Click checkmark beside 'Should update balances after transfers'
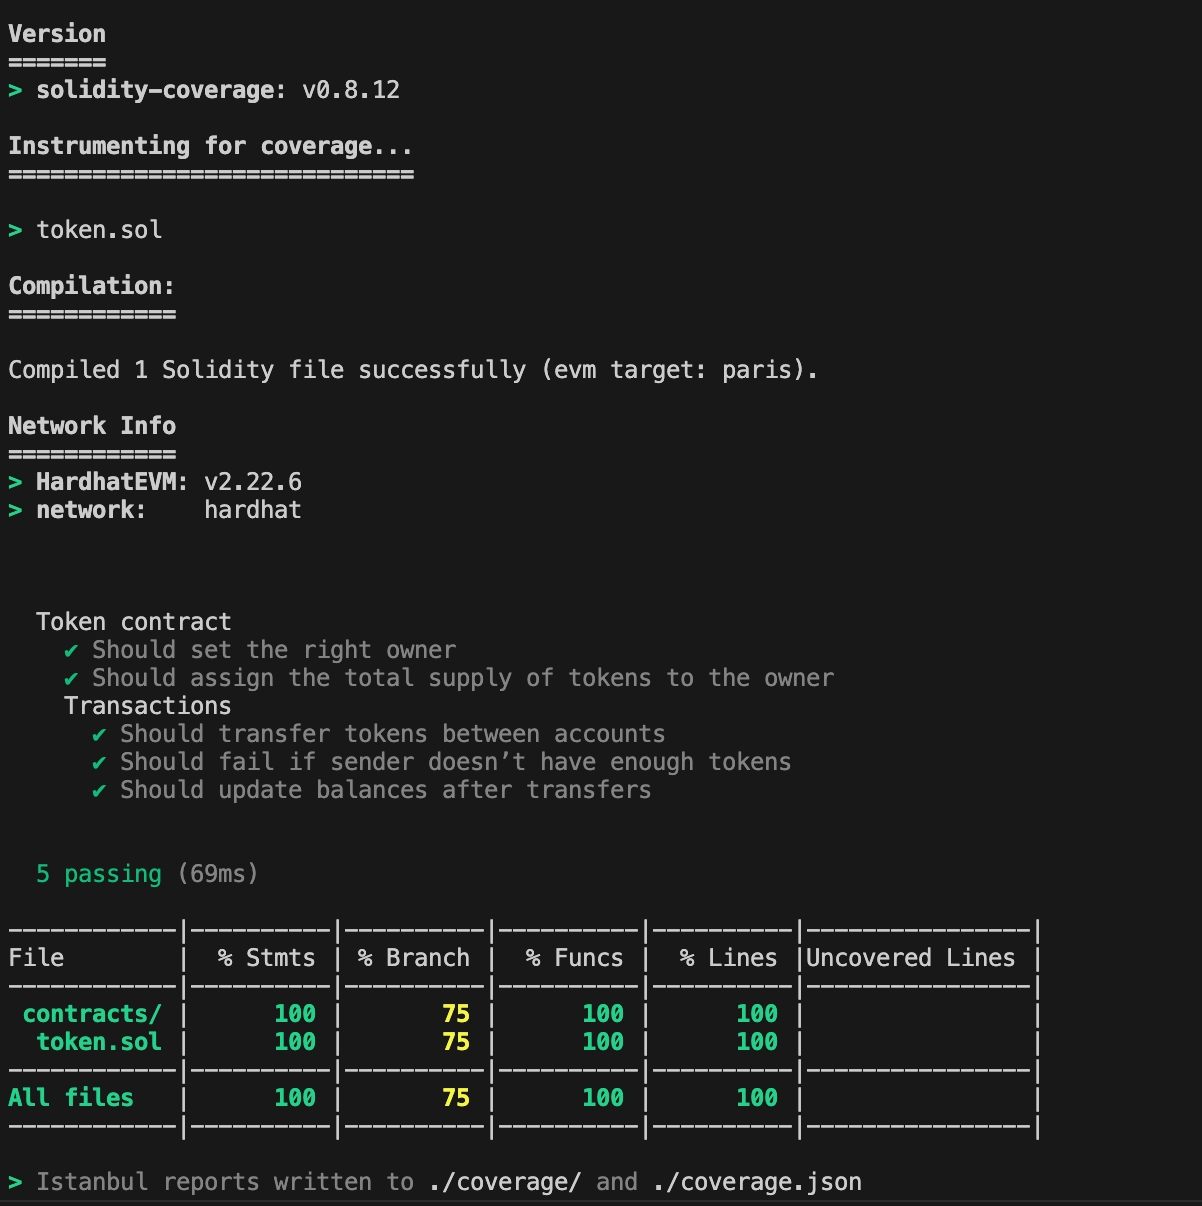The image size is (1202, 1206). coord(99,791)
